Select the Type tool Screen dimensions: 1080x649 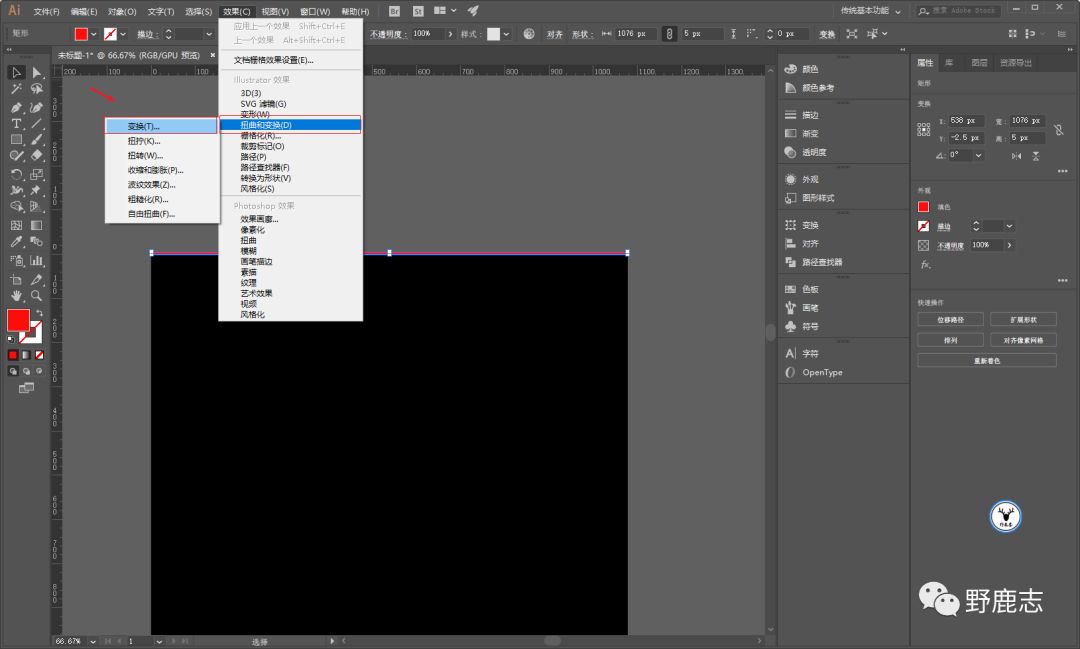[x=17, y=124]
